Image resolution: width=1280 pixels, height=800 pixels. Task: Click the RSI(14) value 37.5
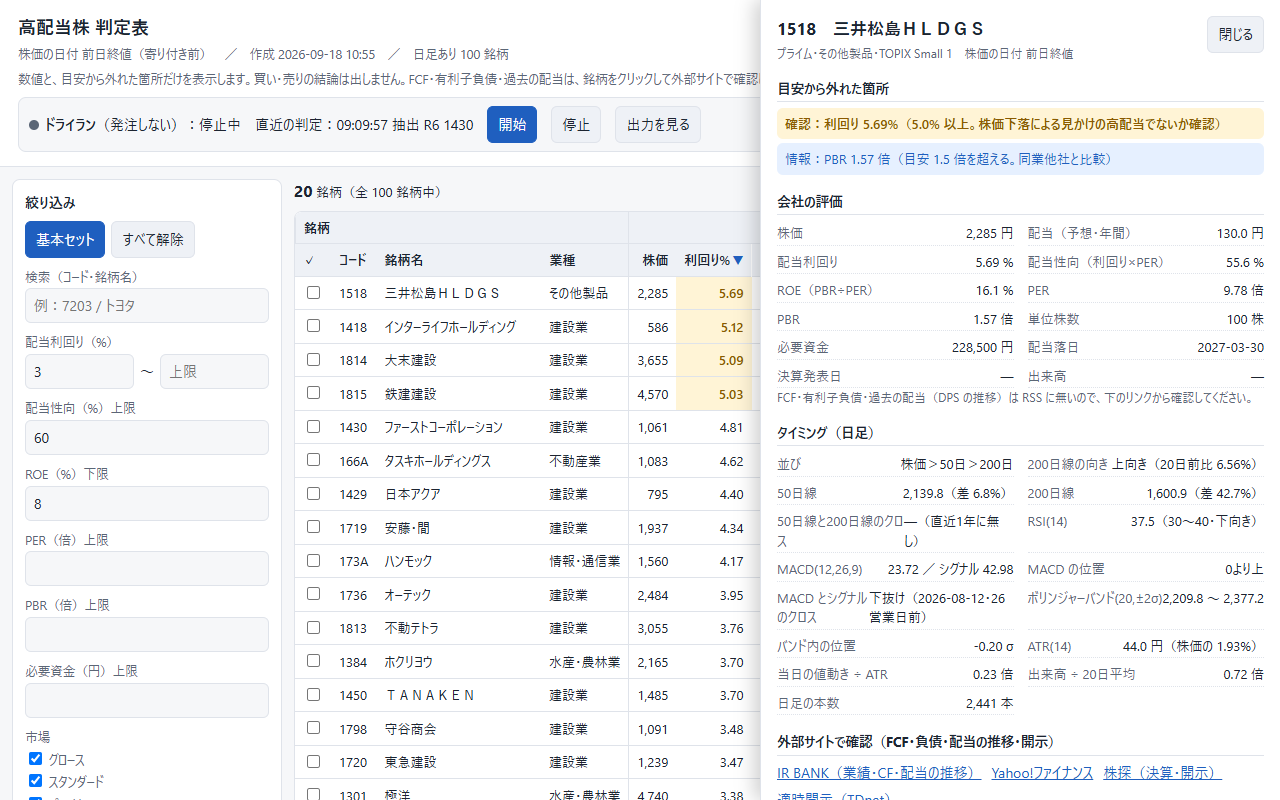(x=1197, y=521)
